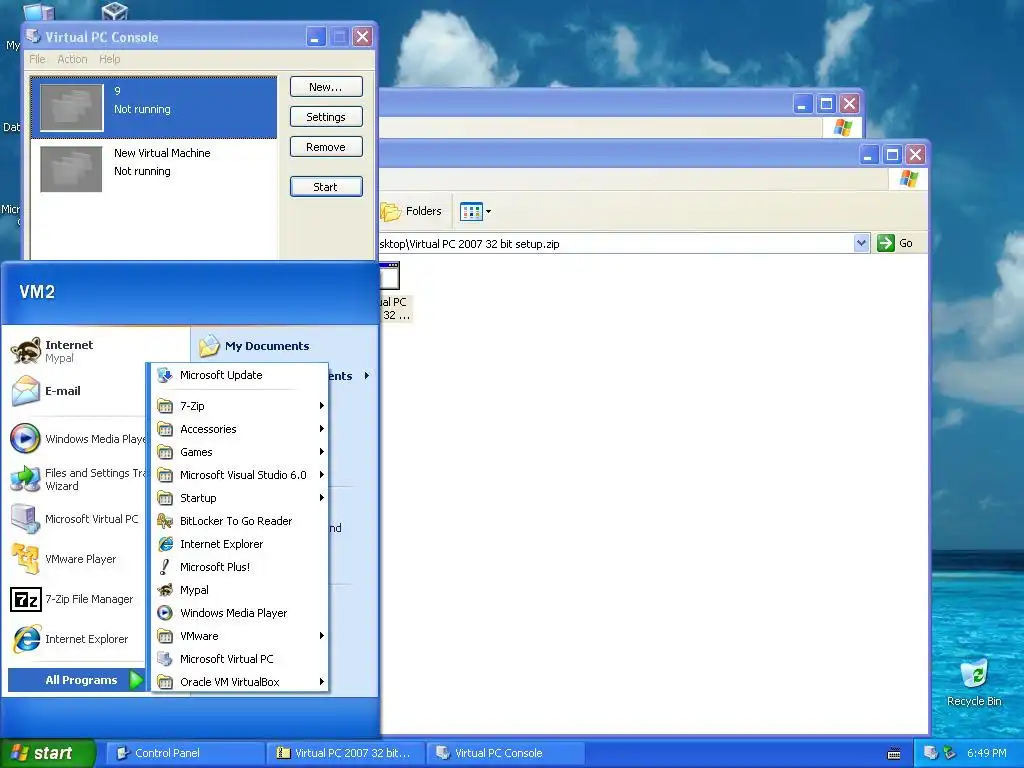
Task: Click Remove in Virtual PC Console
Action: 326,147
